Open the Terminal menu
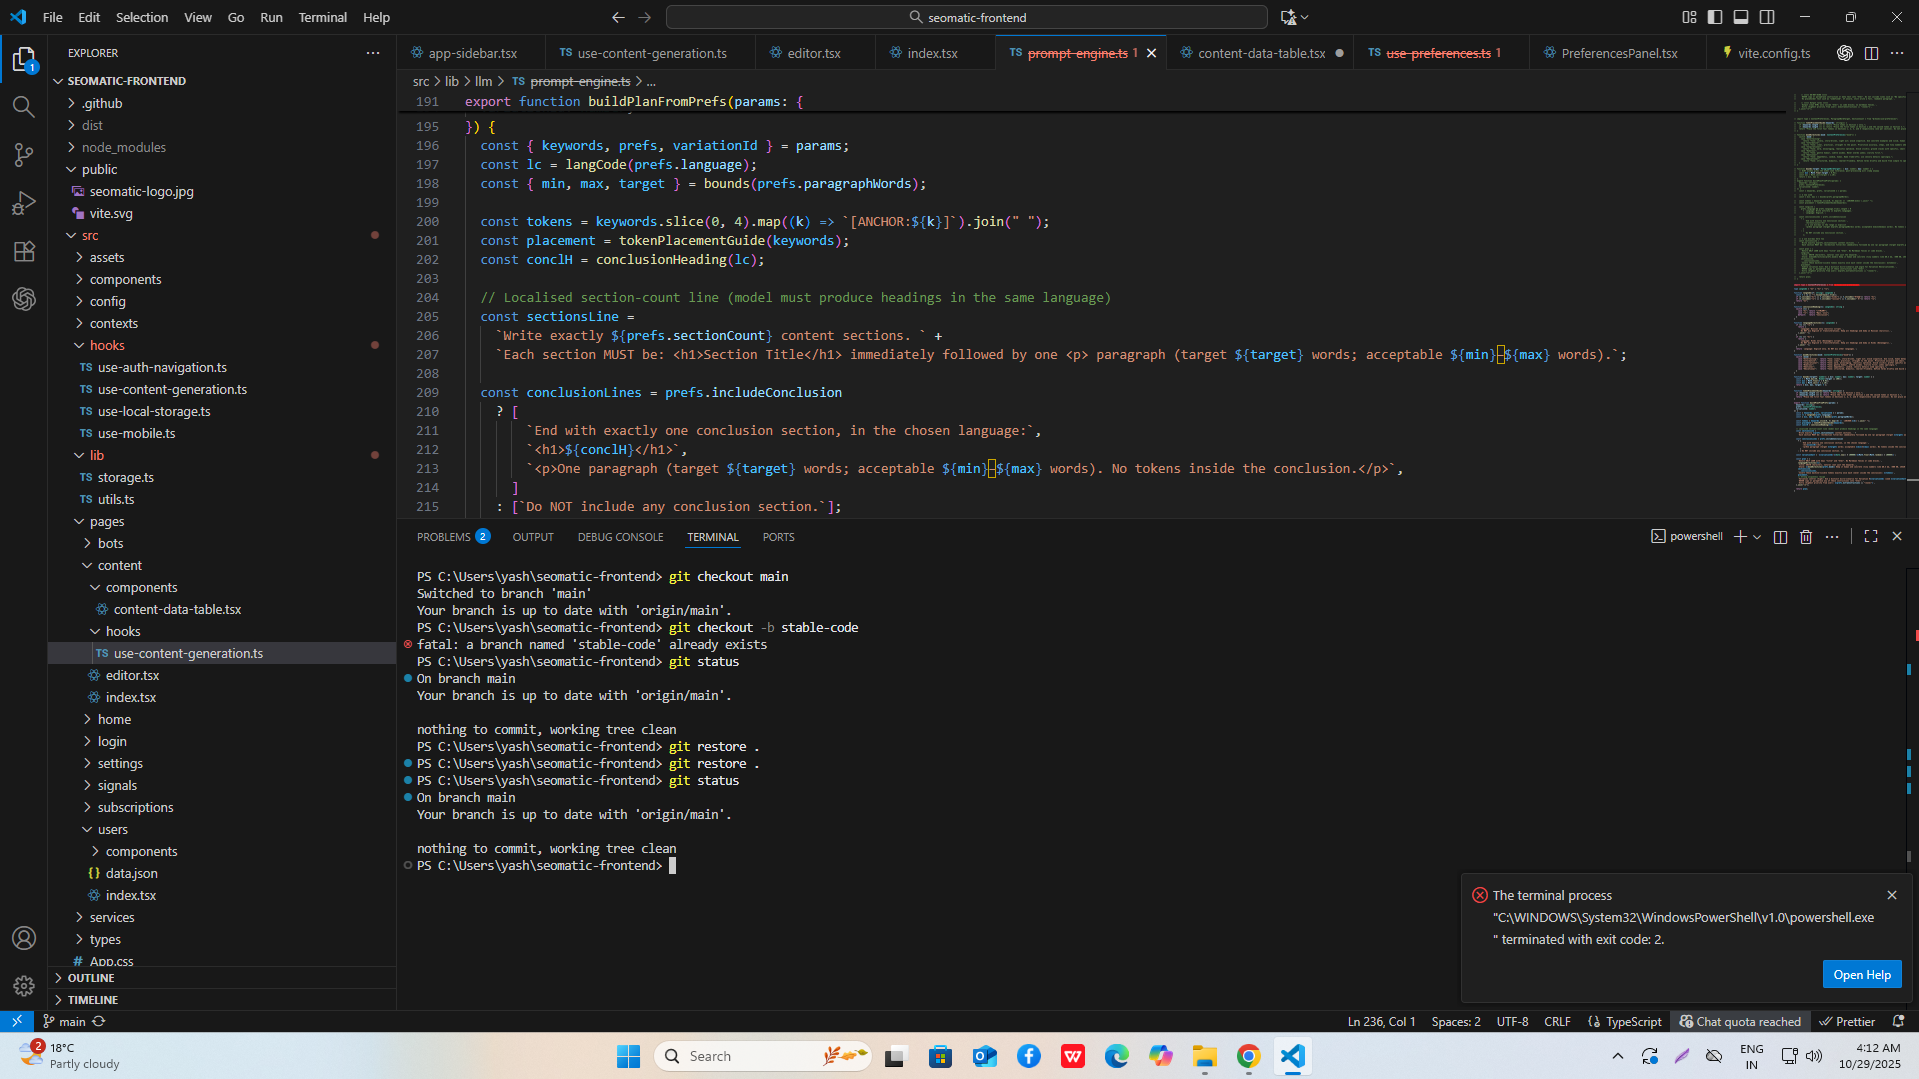The width and height of the screenshot is (1919, 1079). (322, 17)
